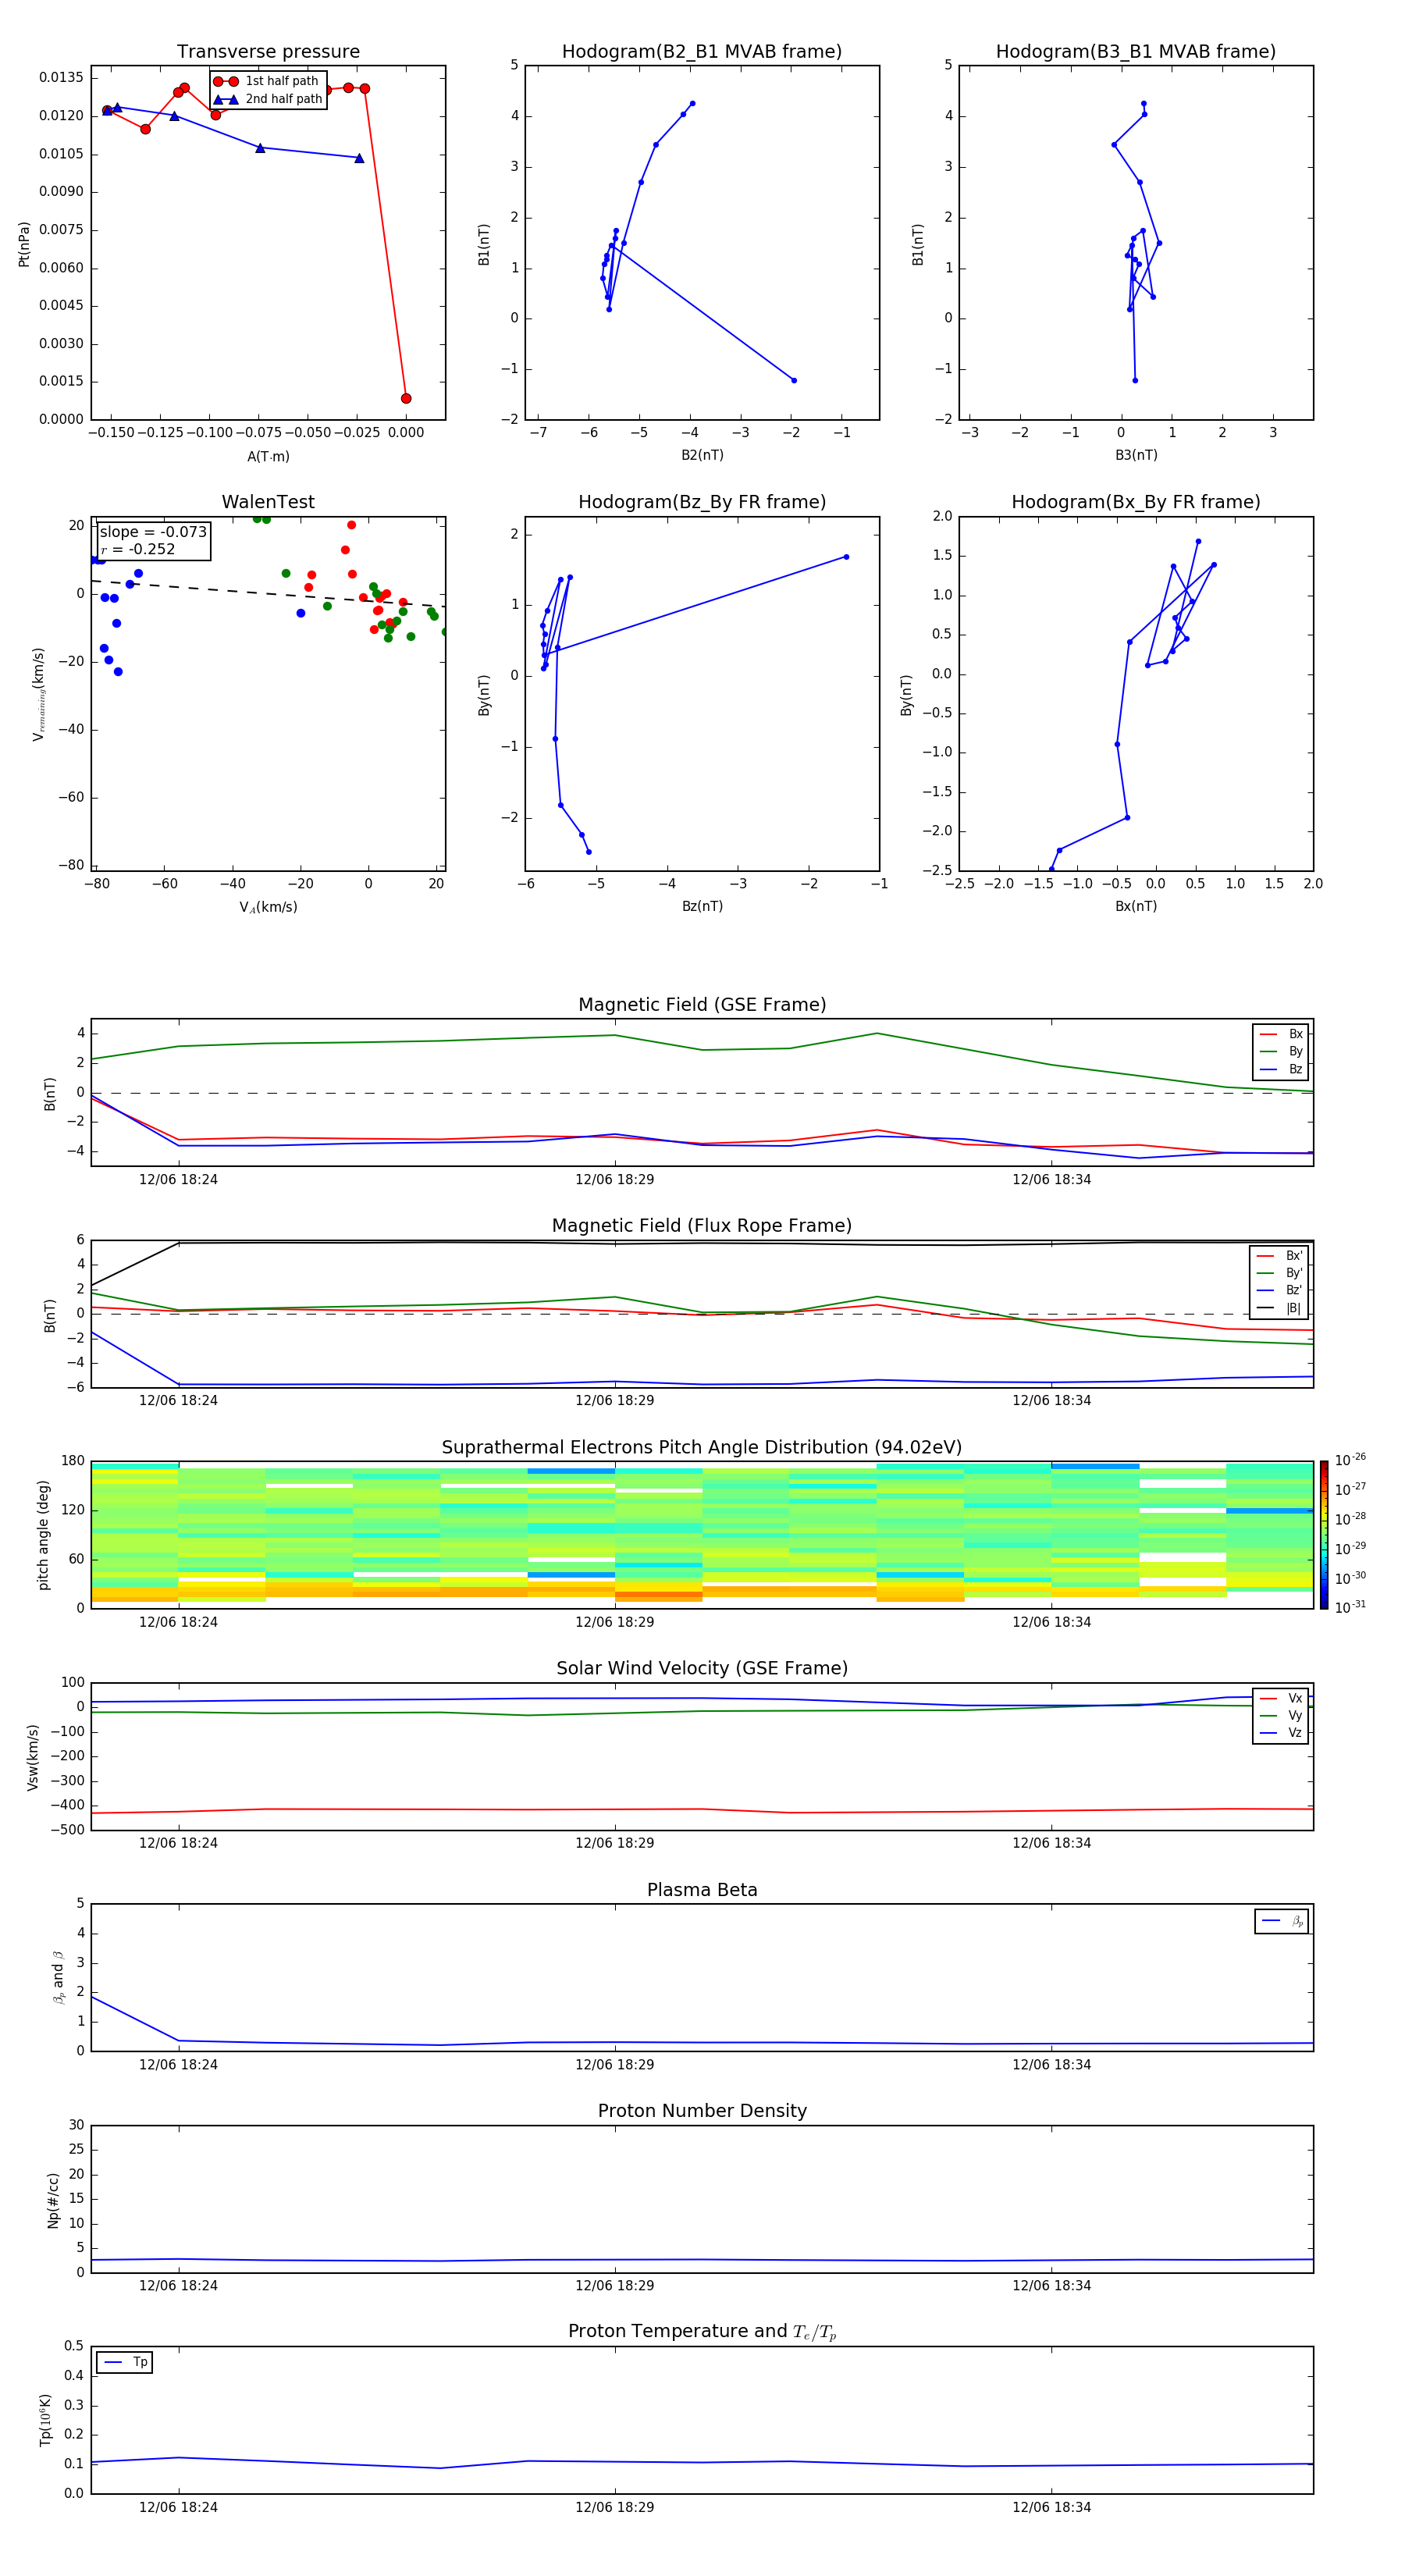Click the 'Pt(nPa)' y-axis label
This screenshot has width=1405, height=2576.
tap(24, 244)
